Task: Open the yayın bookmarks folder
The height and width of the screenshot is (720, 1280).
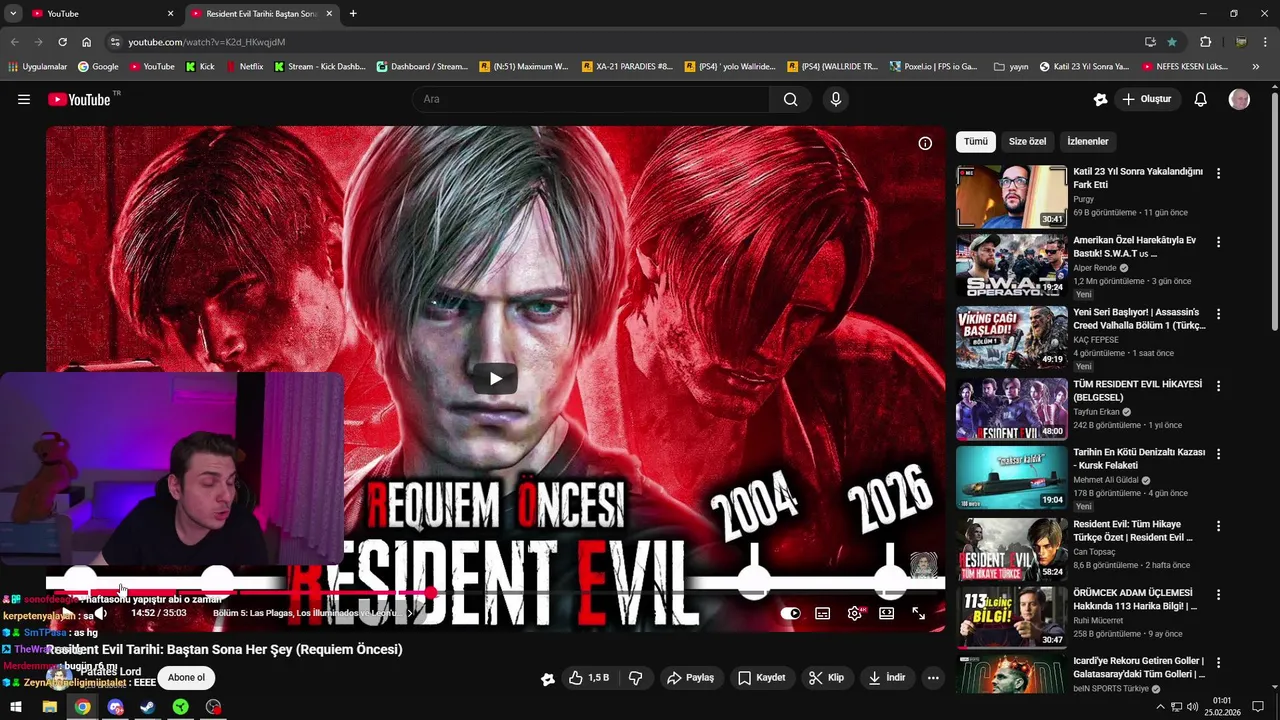Action: pos(1010,67)
